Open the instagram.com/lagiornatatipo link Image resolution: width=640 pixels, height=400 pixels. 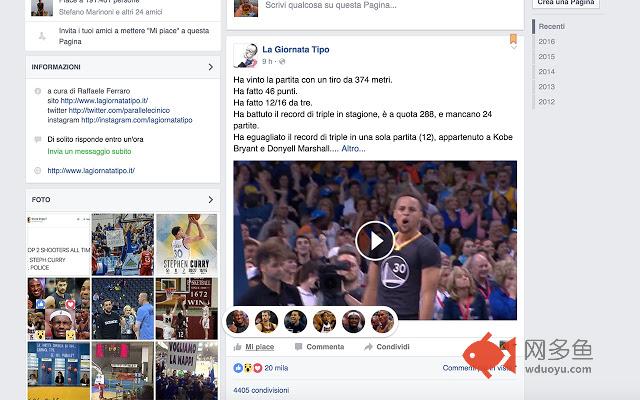click(x=137, y=120)
